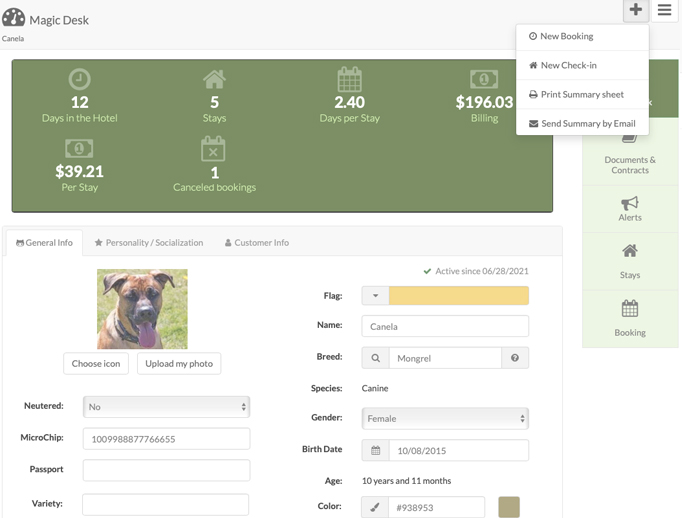Click the MicroChip input field
Screen dimensions: 682x518
click(x=167, y=439)
